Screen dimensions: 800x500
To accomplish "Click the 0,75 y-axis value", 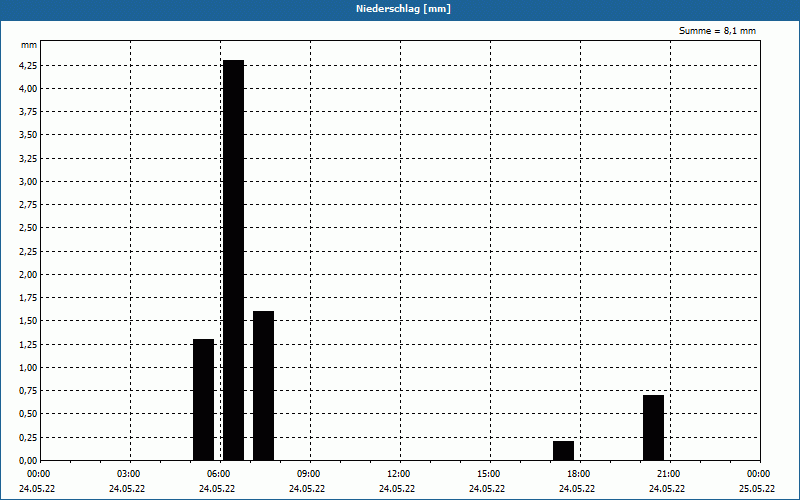I will pos(28,391).
